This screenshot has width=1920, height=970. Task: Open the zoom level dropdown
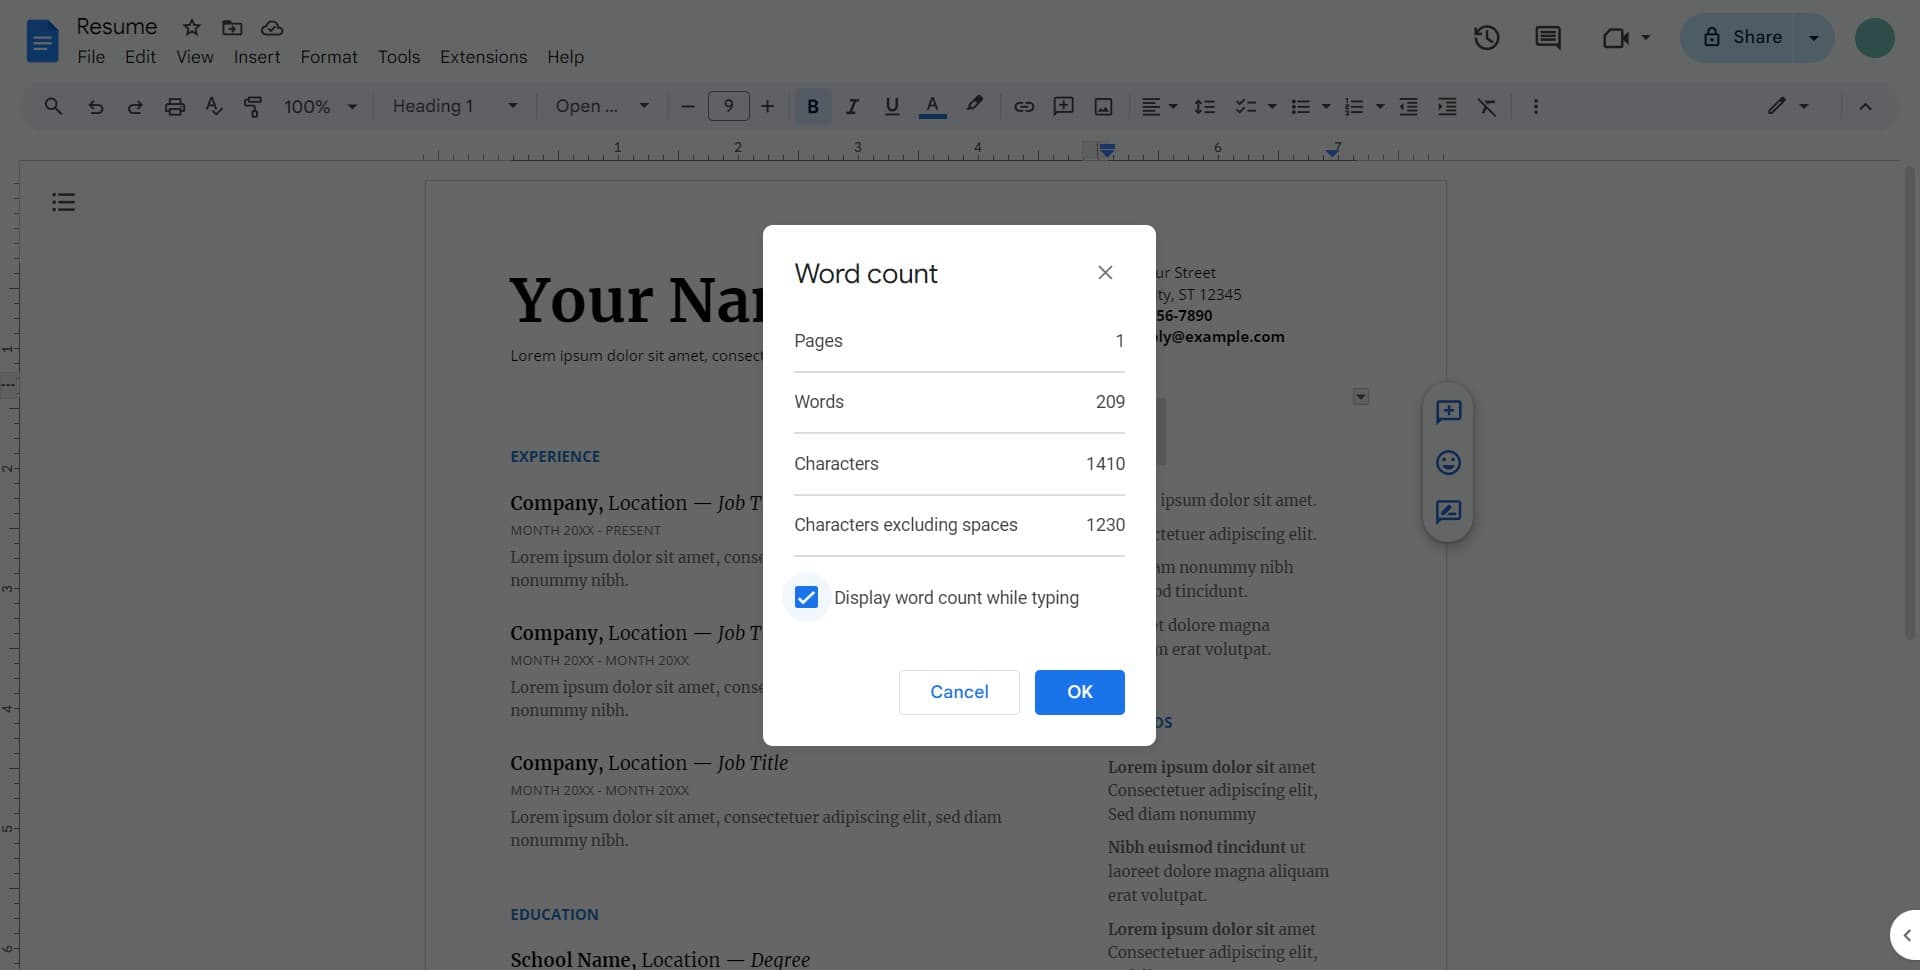point(318,106)
